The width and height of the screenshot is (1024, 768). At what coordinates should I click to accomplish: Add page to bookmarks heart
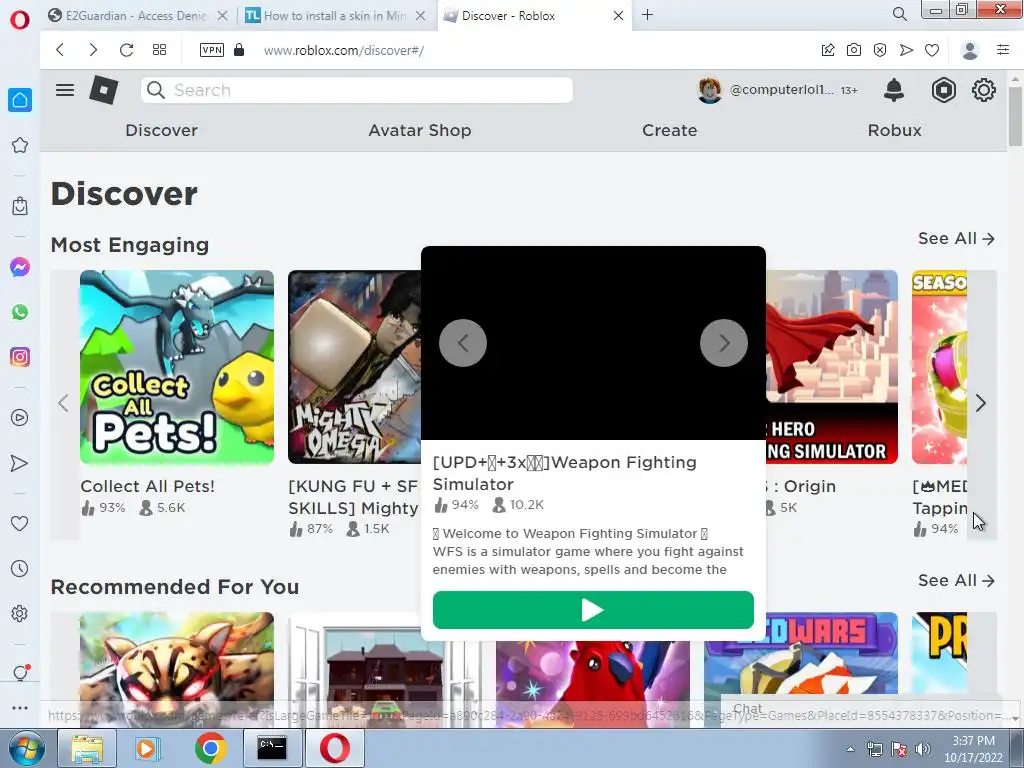pos(932,50)
